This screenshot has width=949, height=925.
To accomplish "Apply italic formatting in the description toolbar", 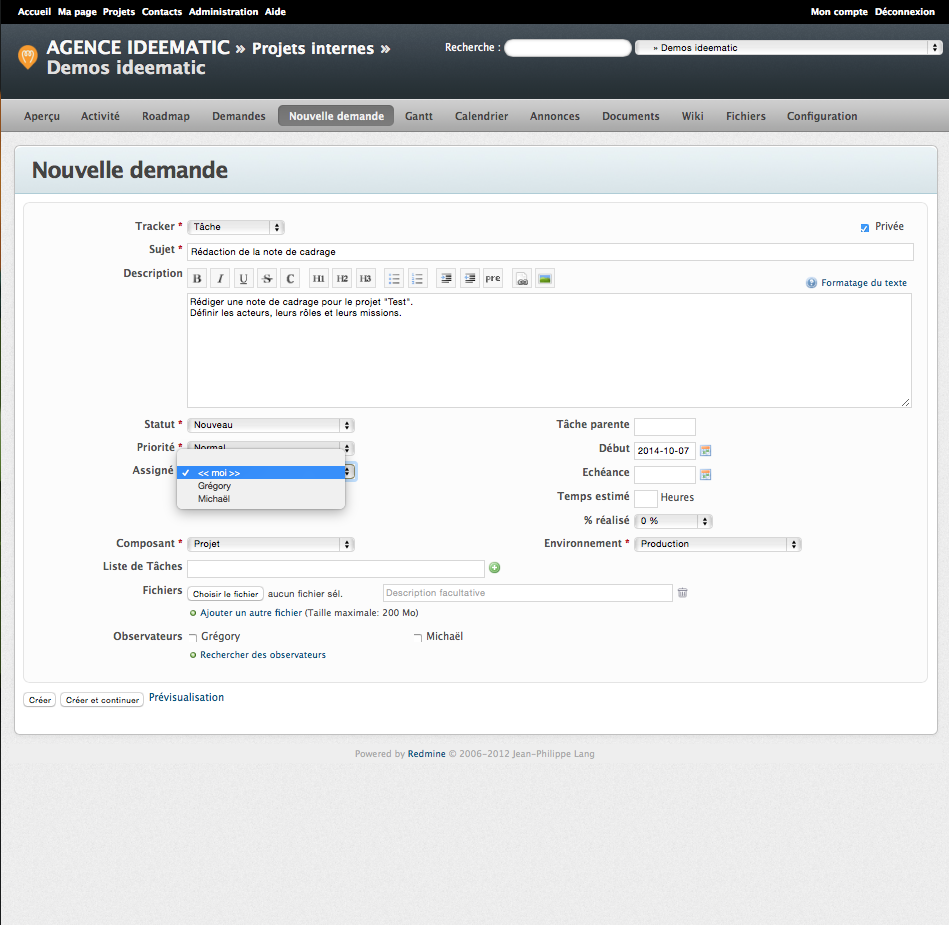I will 220,278.
